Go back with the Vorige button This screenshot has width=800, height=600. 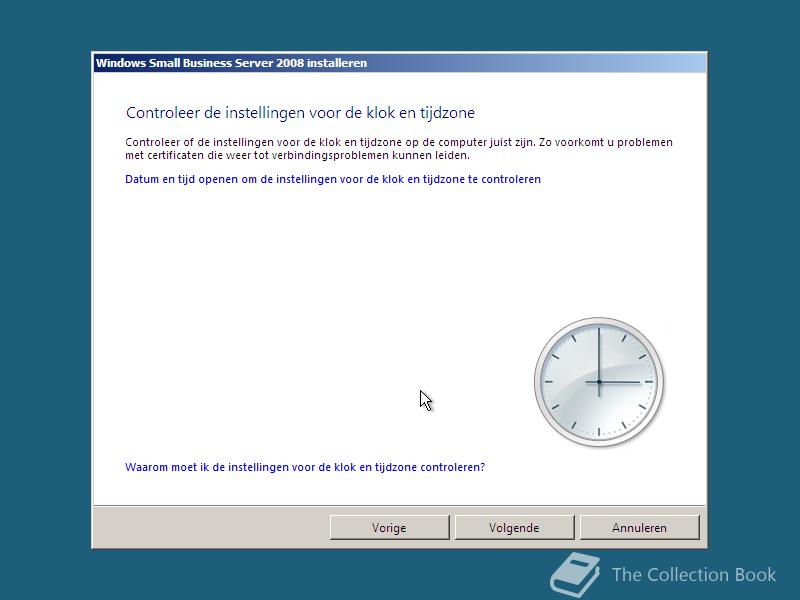pos(389,528)
